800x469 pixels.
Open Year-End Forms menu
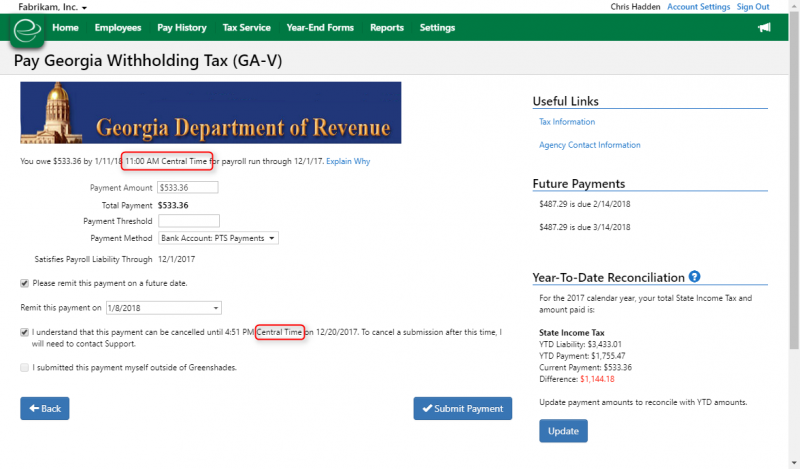pyautogui.click(x=320, y=28)
